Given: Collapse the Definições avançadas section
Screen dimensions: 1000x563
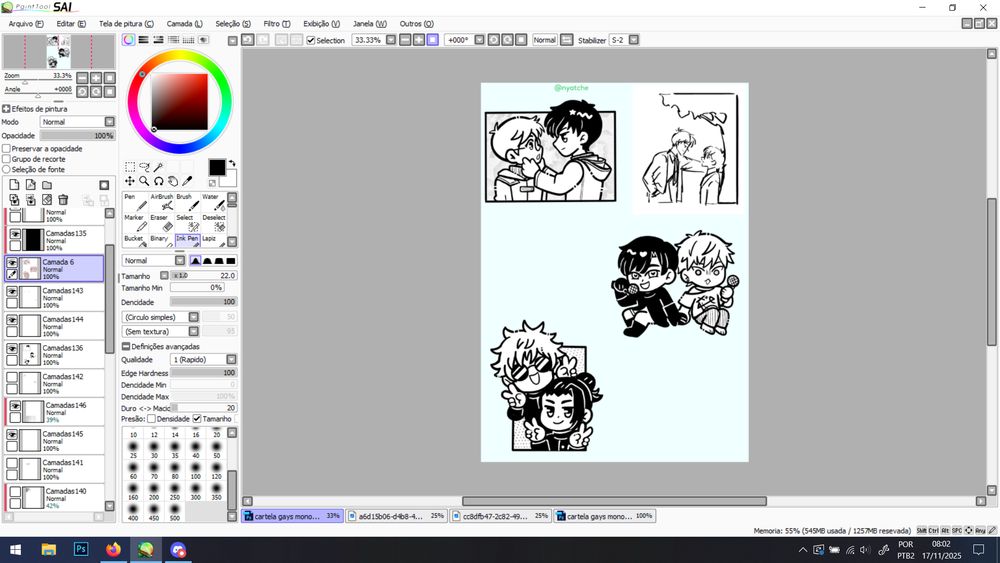Looking at the screenshot, I should pyautogui.click(x=126, y=346).
